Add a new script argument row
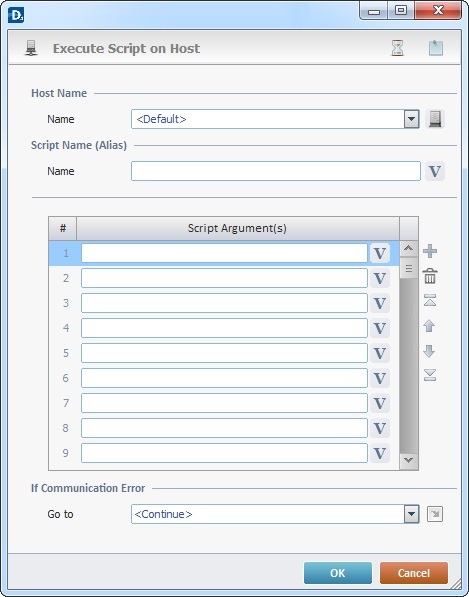Viewport: 469px width, 597px height. pyautogui.click(x=430, y=251)
